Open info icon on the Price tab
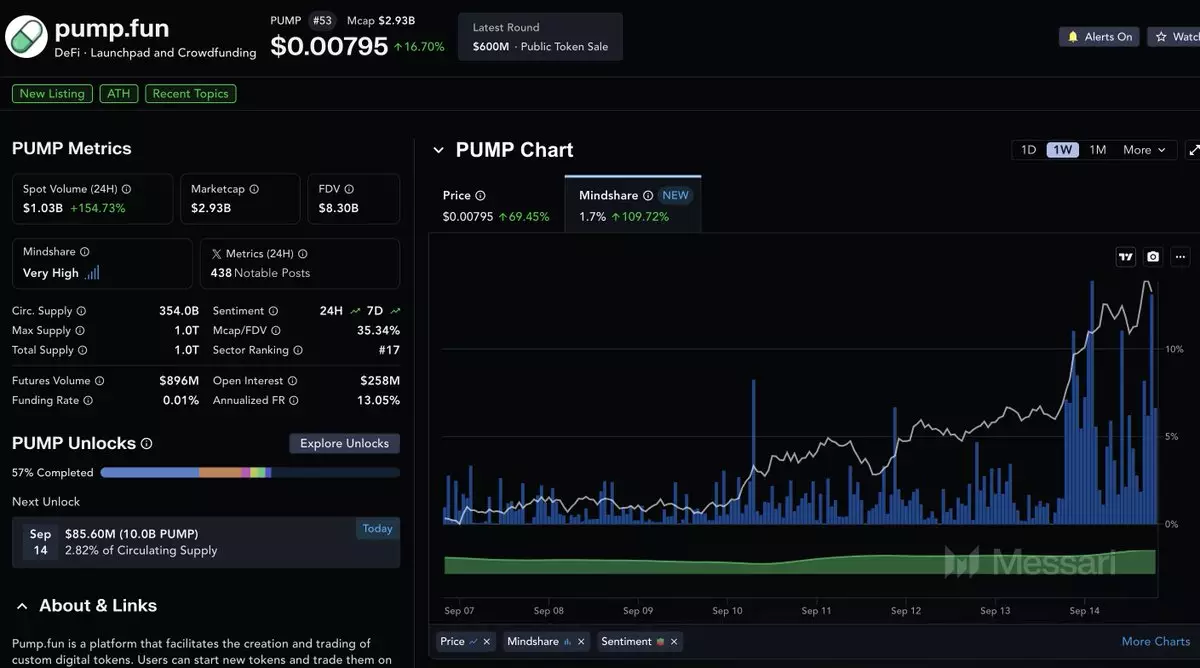1200x668 pixels. click(x=480, y=196)
